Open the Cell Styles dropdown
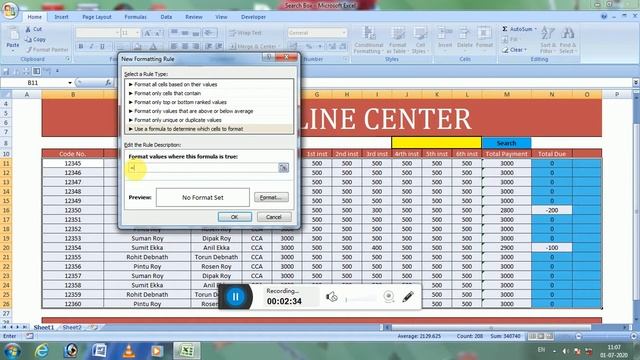Screen dimensions: 640x360 (419, 40)
